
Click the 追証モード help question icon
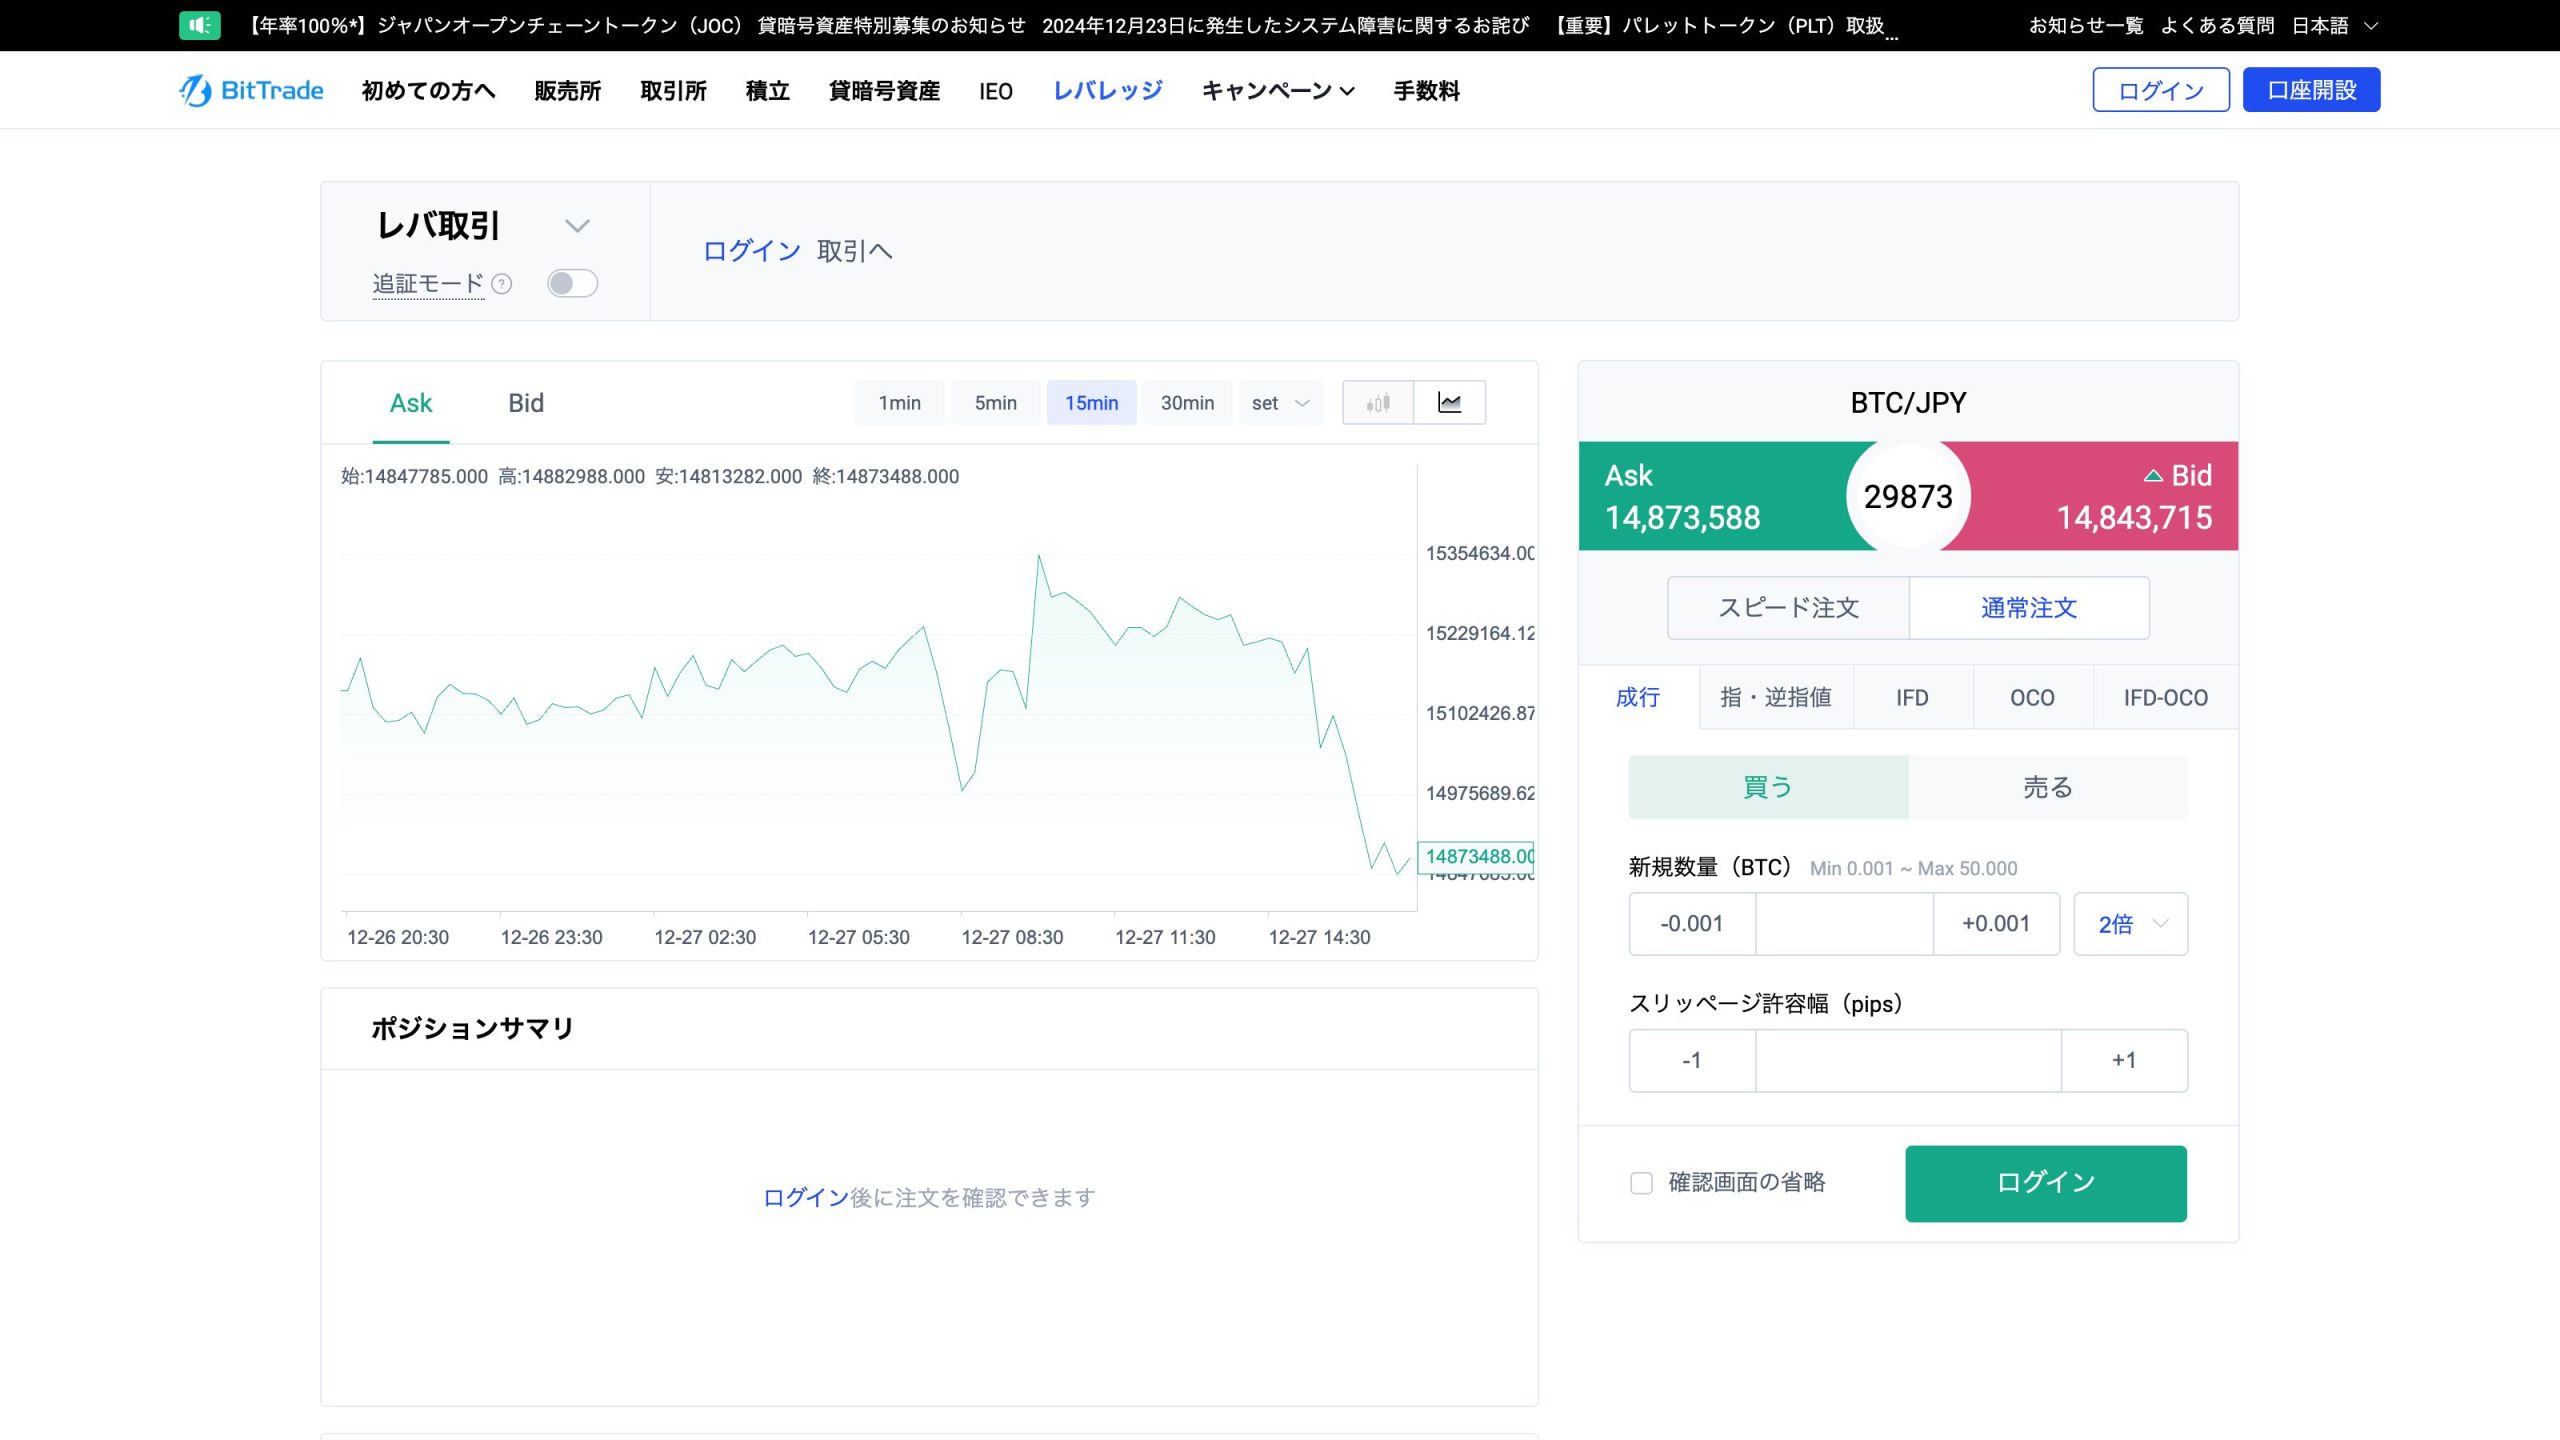coord(503,284)
